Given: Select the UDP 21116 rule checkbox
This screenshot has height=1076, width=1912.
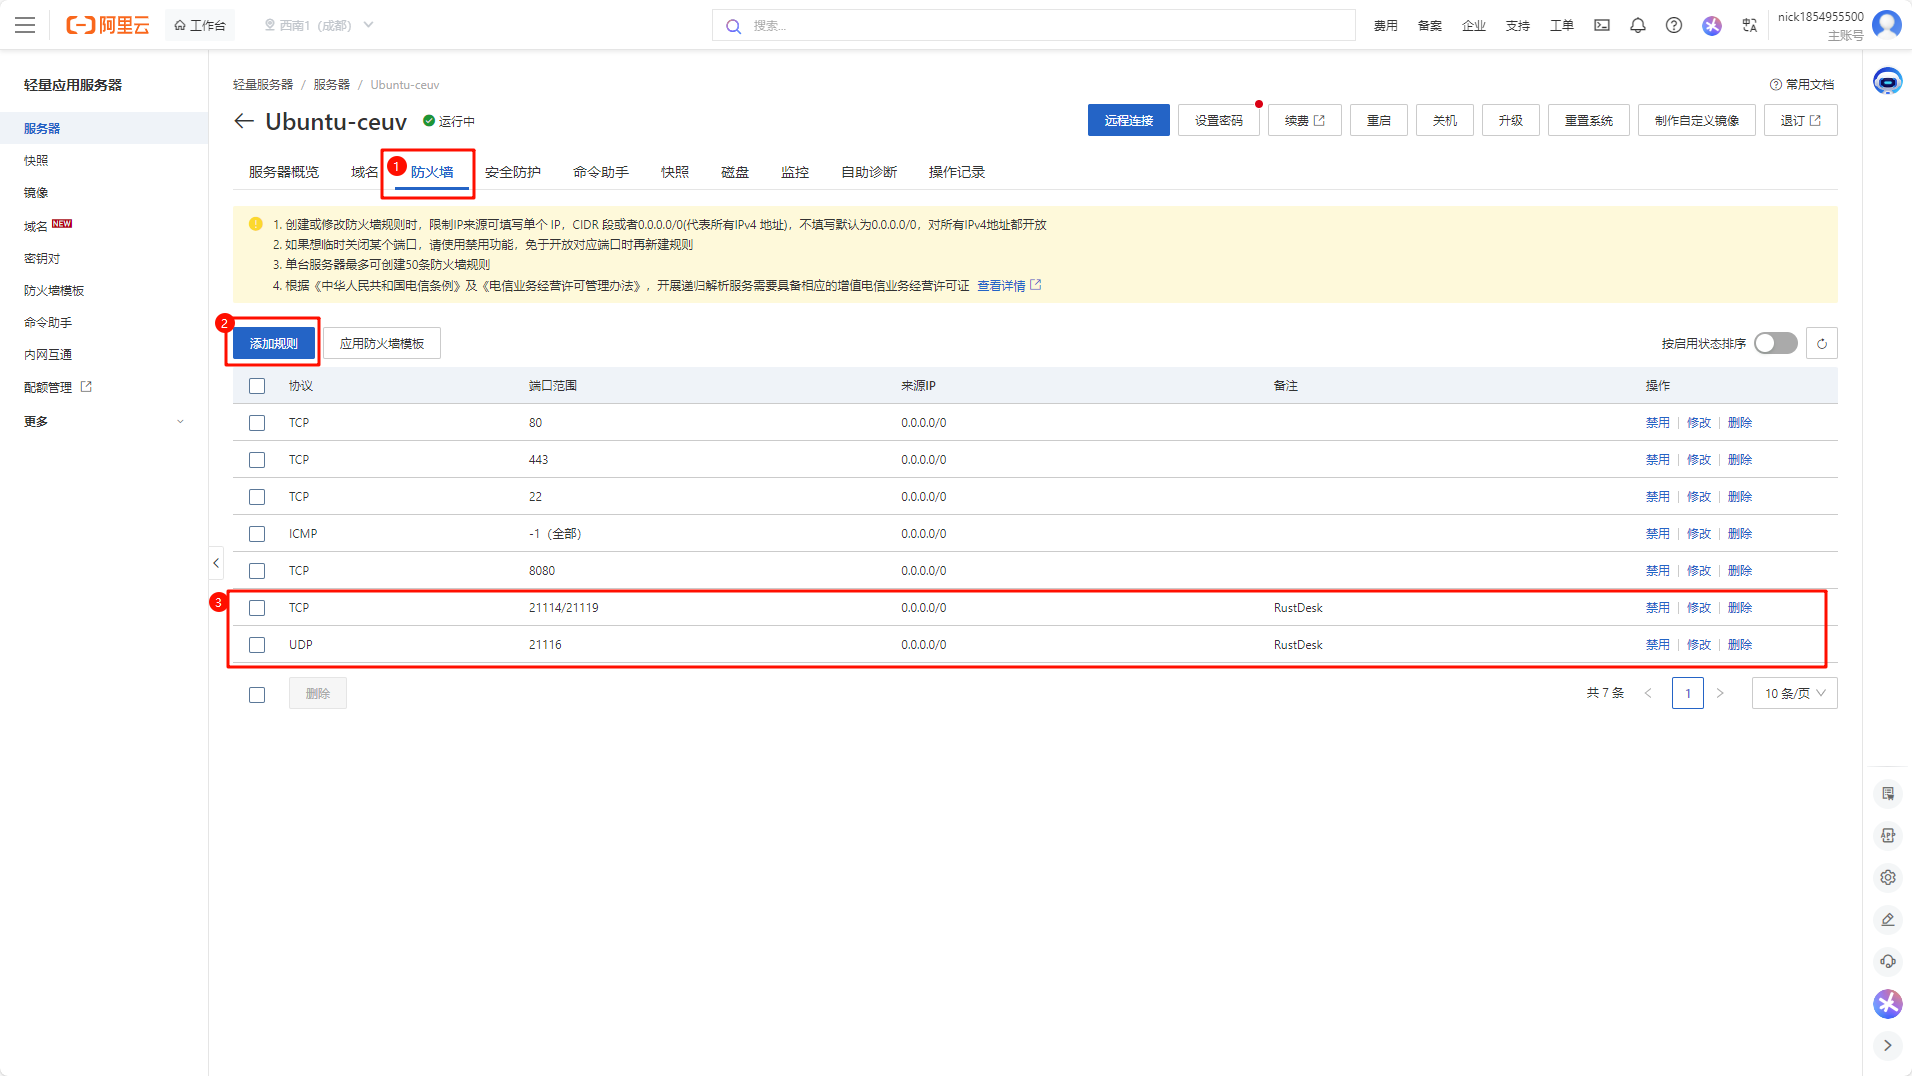Looking at the screenshot, I should 257,645.
